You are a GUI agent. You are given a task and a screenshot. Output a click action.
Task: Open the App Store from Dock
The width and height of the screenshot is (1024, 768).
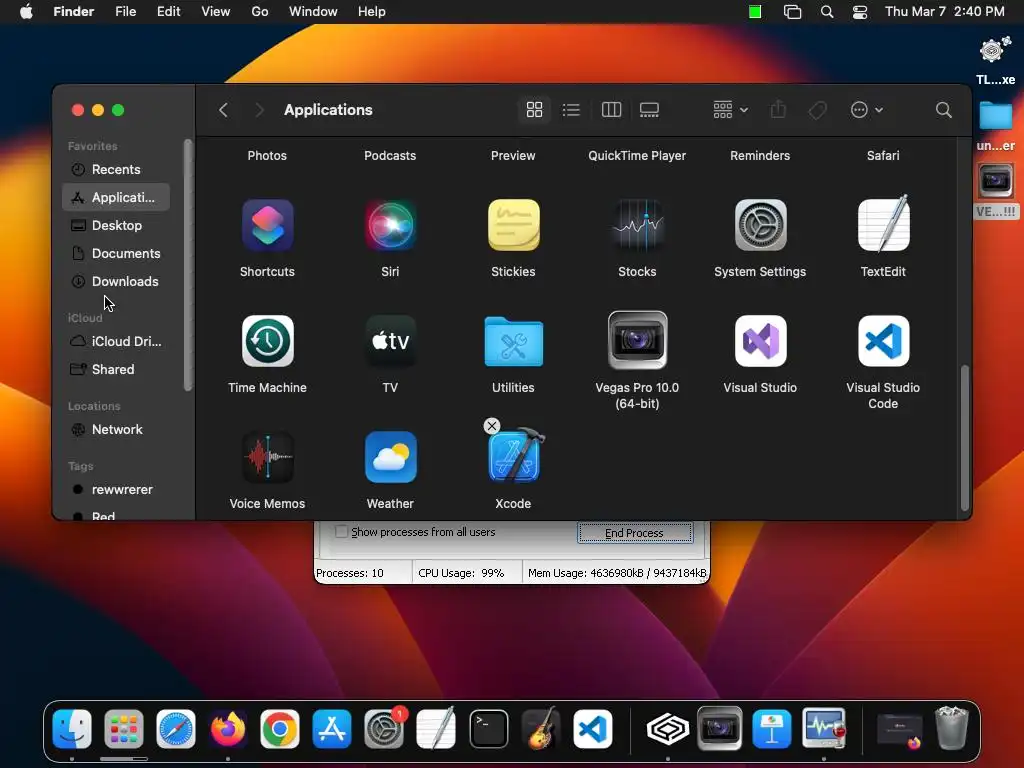pos(332,729)
